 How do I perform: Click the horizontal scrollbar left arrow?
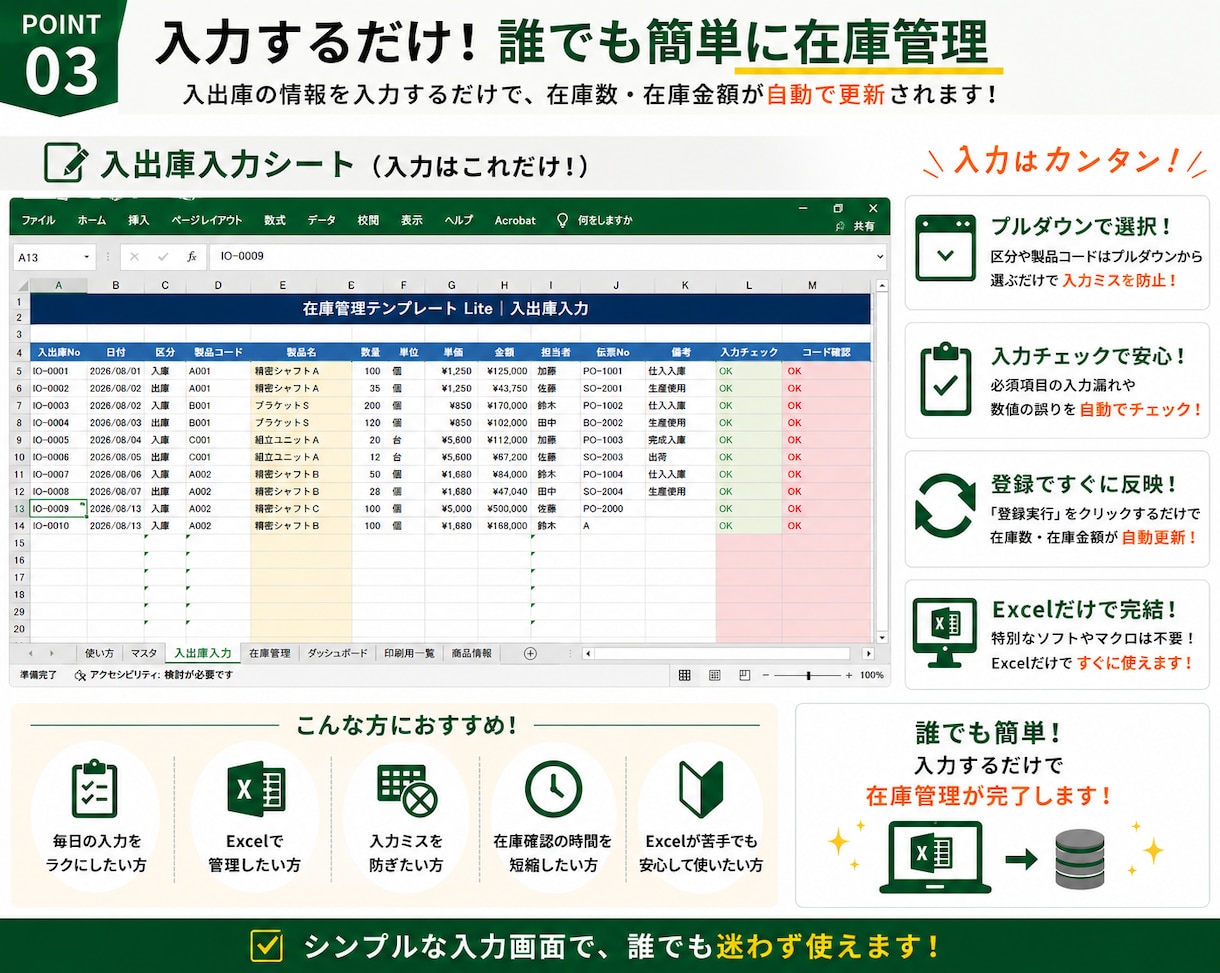tap(588, 653)
